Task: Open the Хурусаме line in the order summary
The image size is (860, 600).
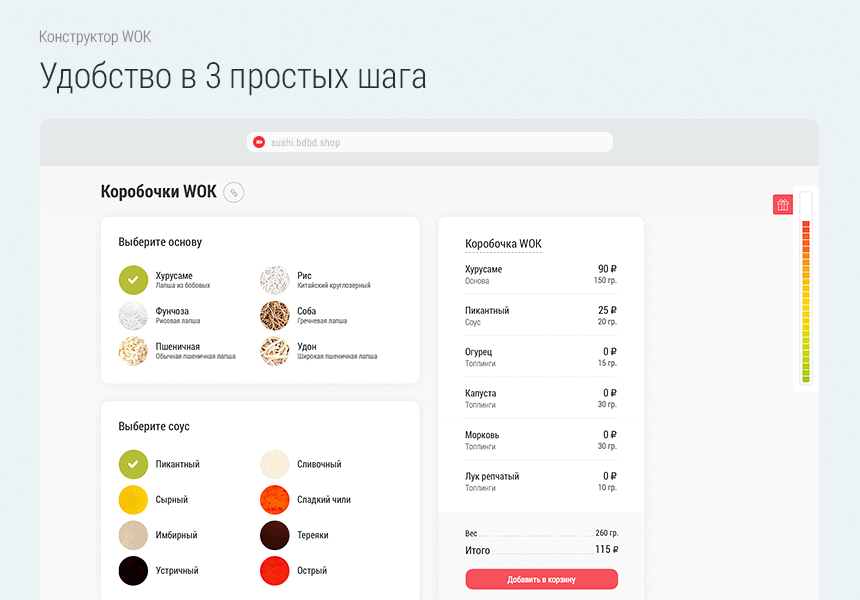Action: (540, 274)
